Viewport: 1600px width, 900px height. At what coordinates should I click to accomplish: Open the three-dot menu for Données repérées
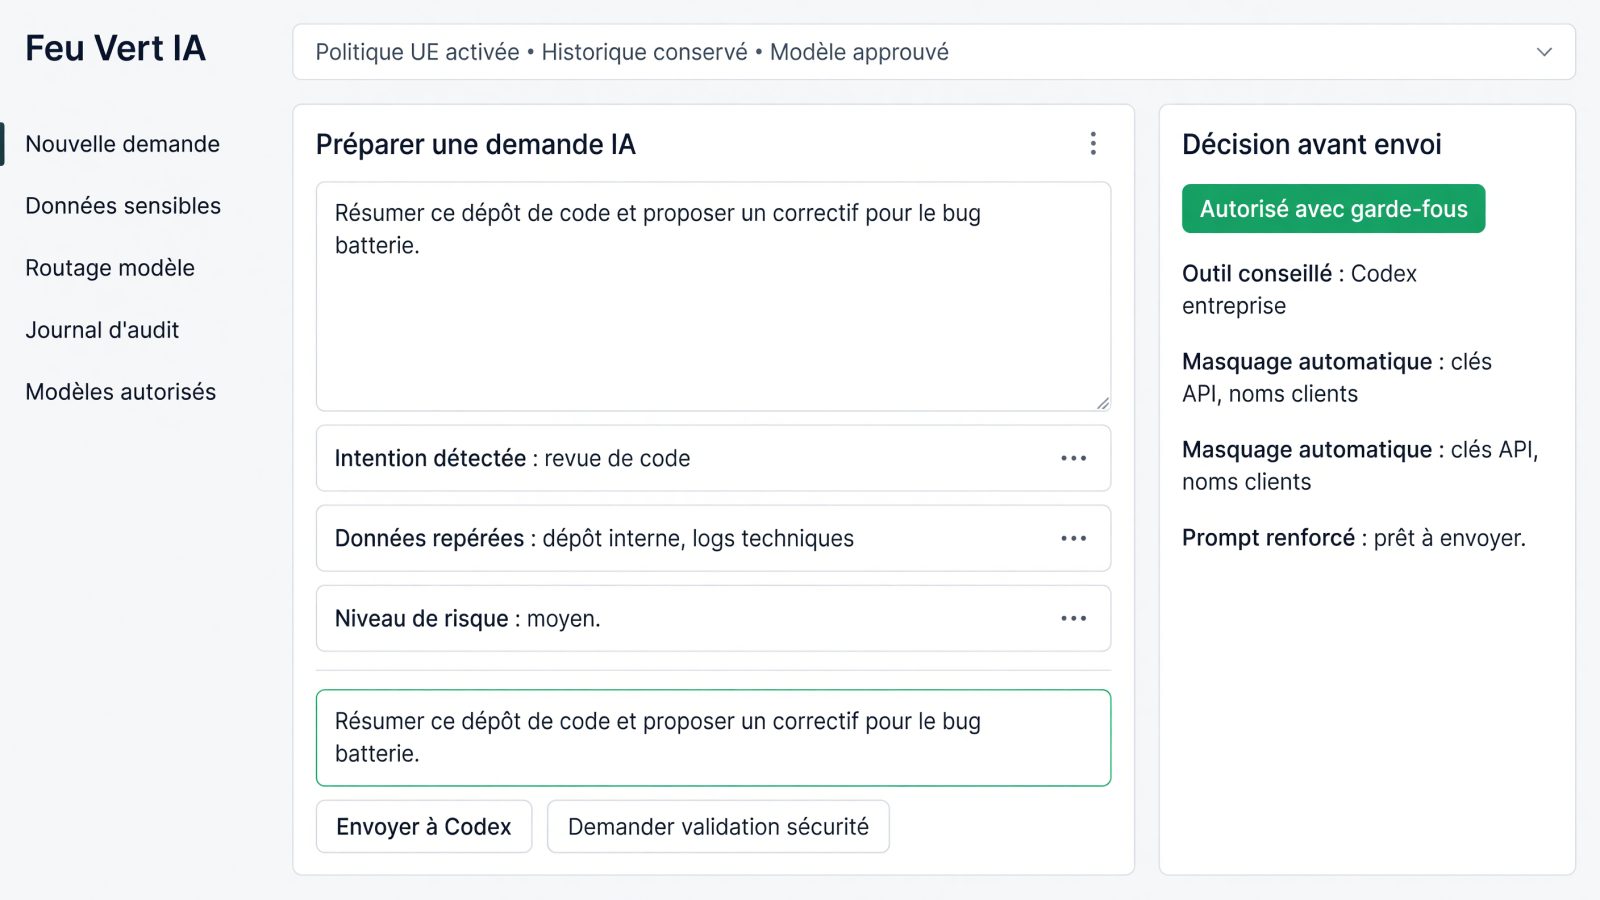pyautogui.click(x=1073, y=538)
